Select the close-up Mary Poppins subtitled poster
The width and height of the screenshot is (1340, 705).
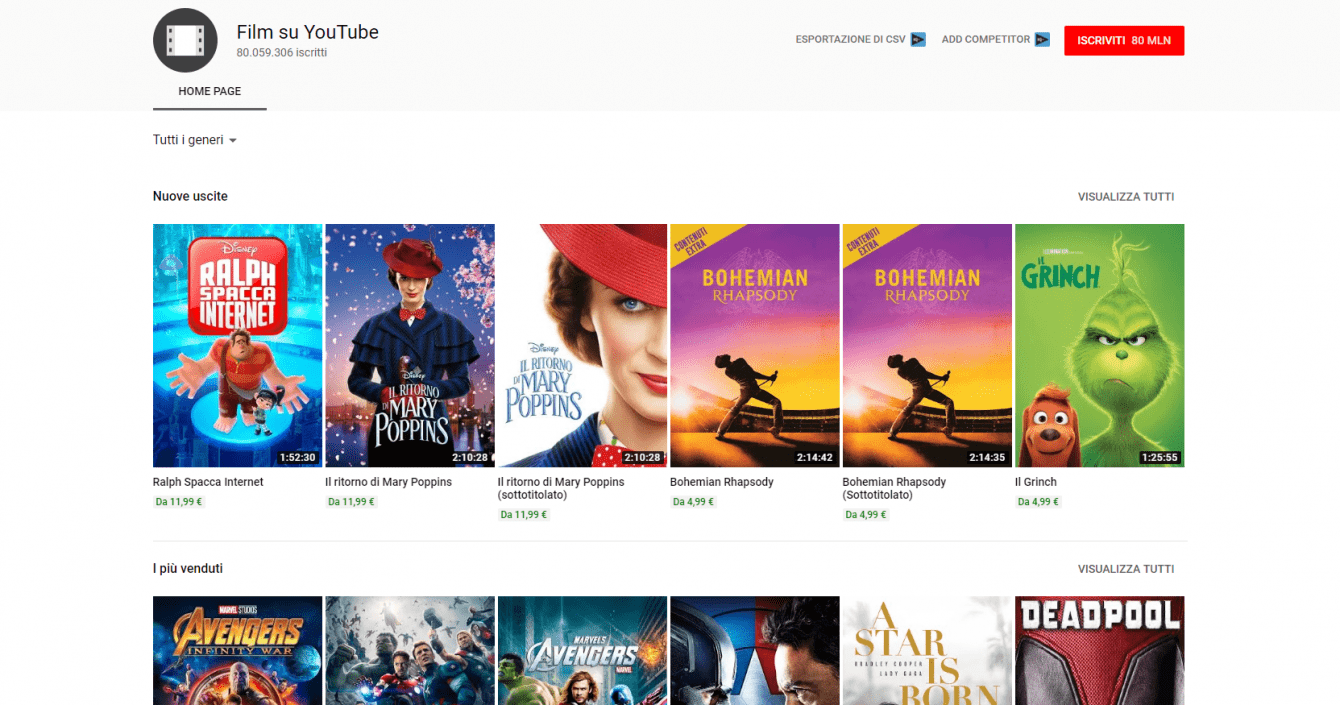click(x=582, y=345)
